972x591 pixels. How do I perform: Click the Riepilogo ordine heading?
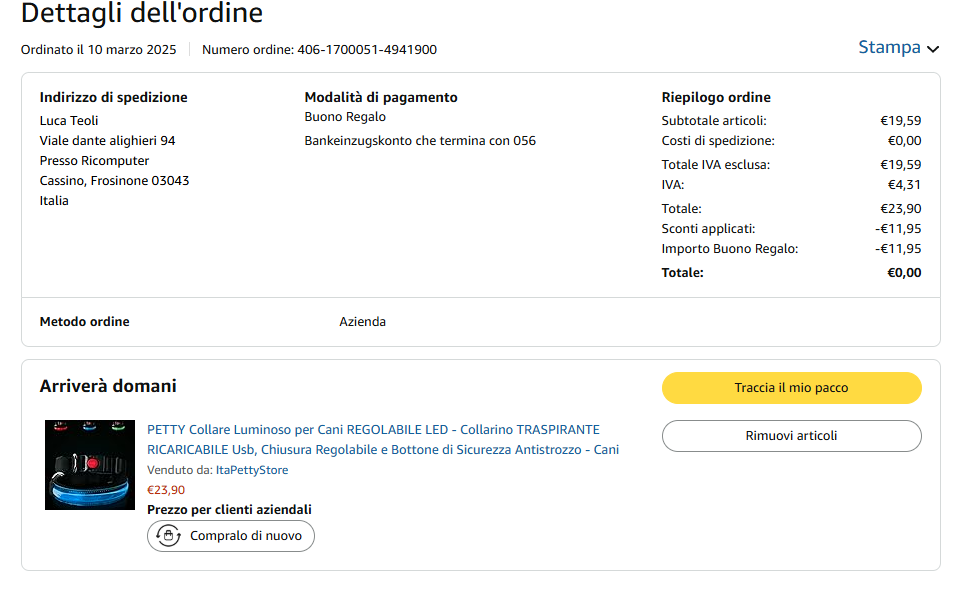click(716, 97)
